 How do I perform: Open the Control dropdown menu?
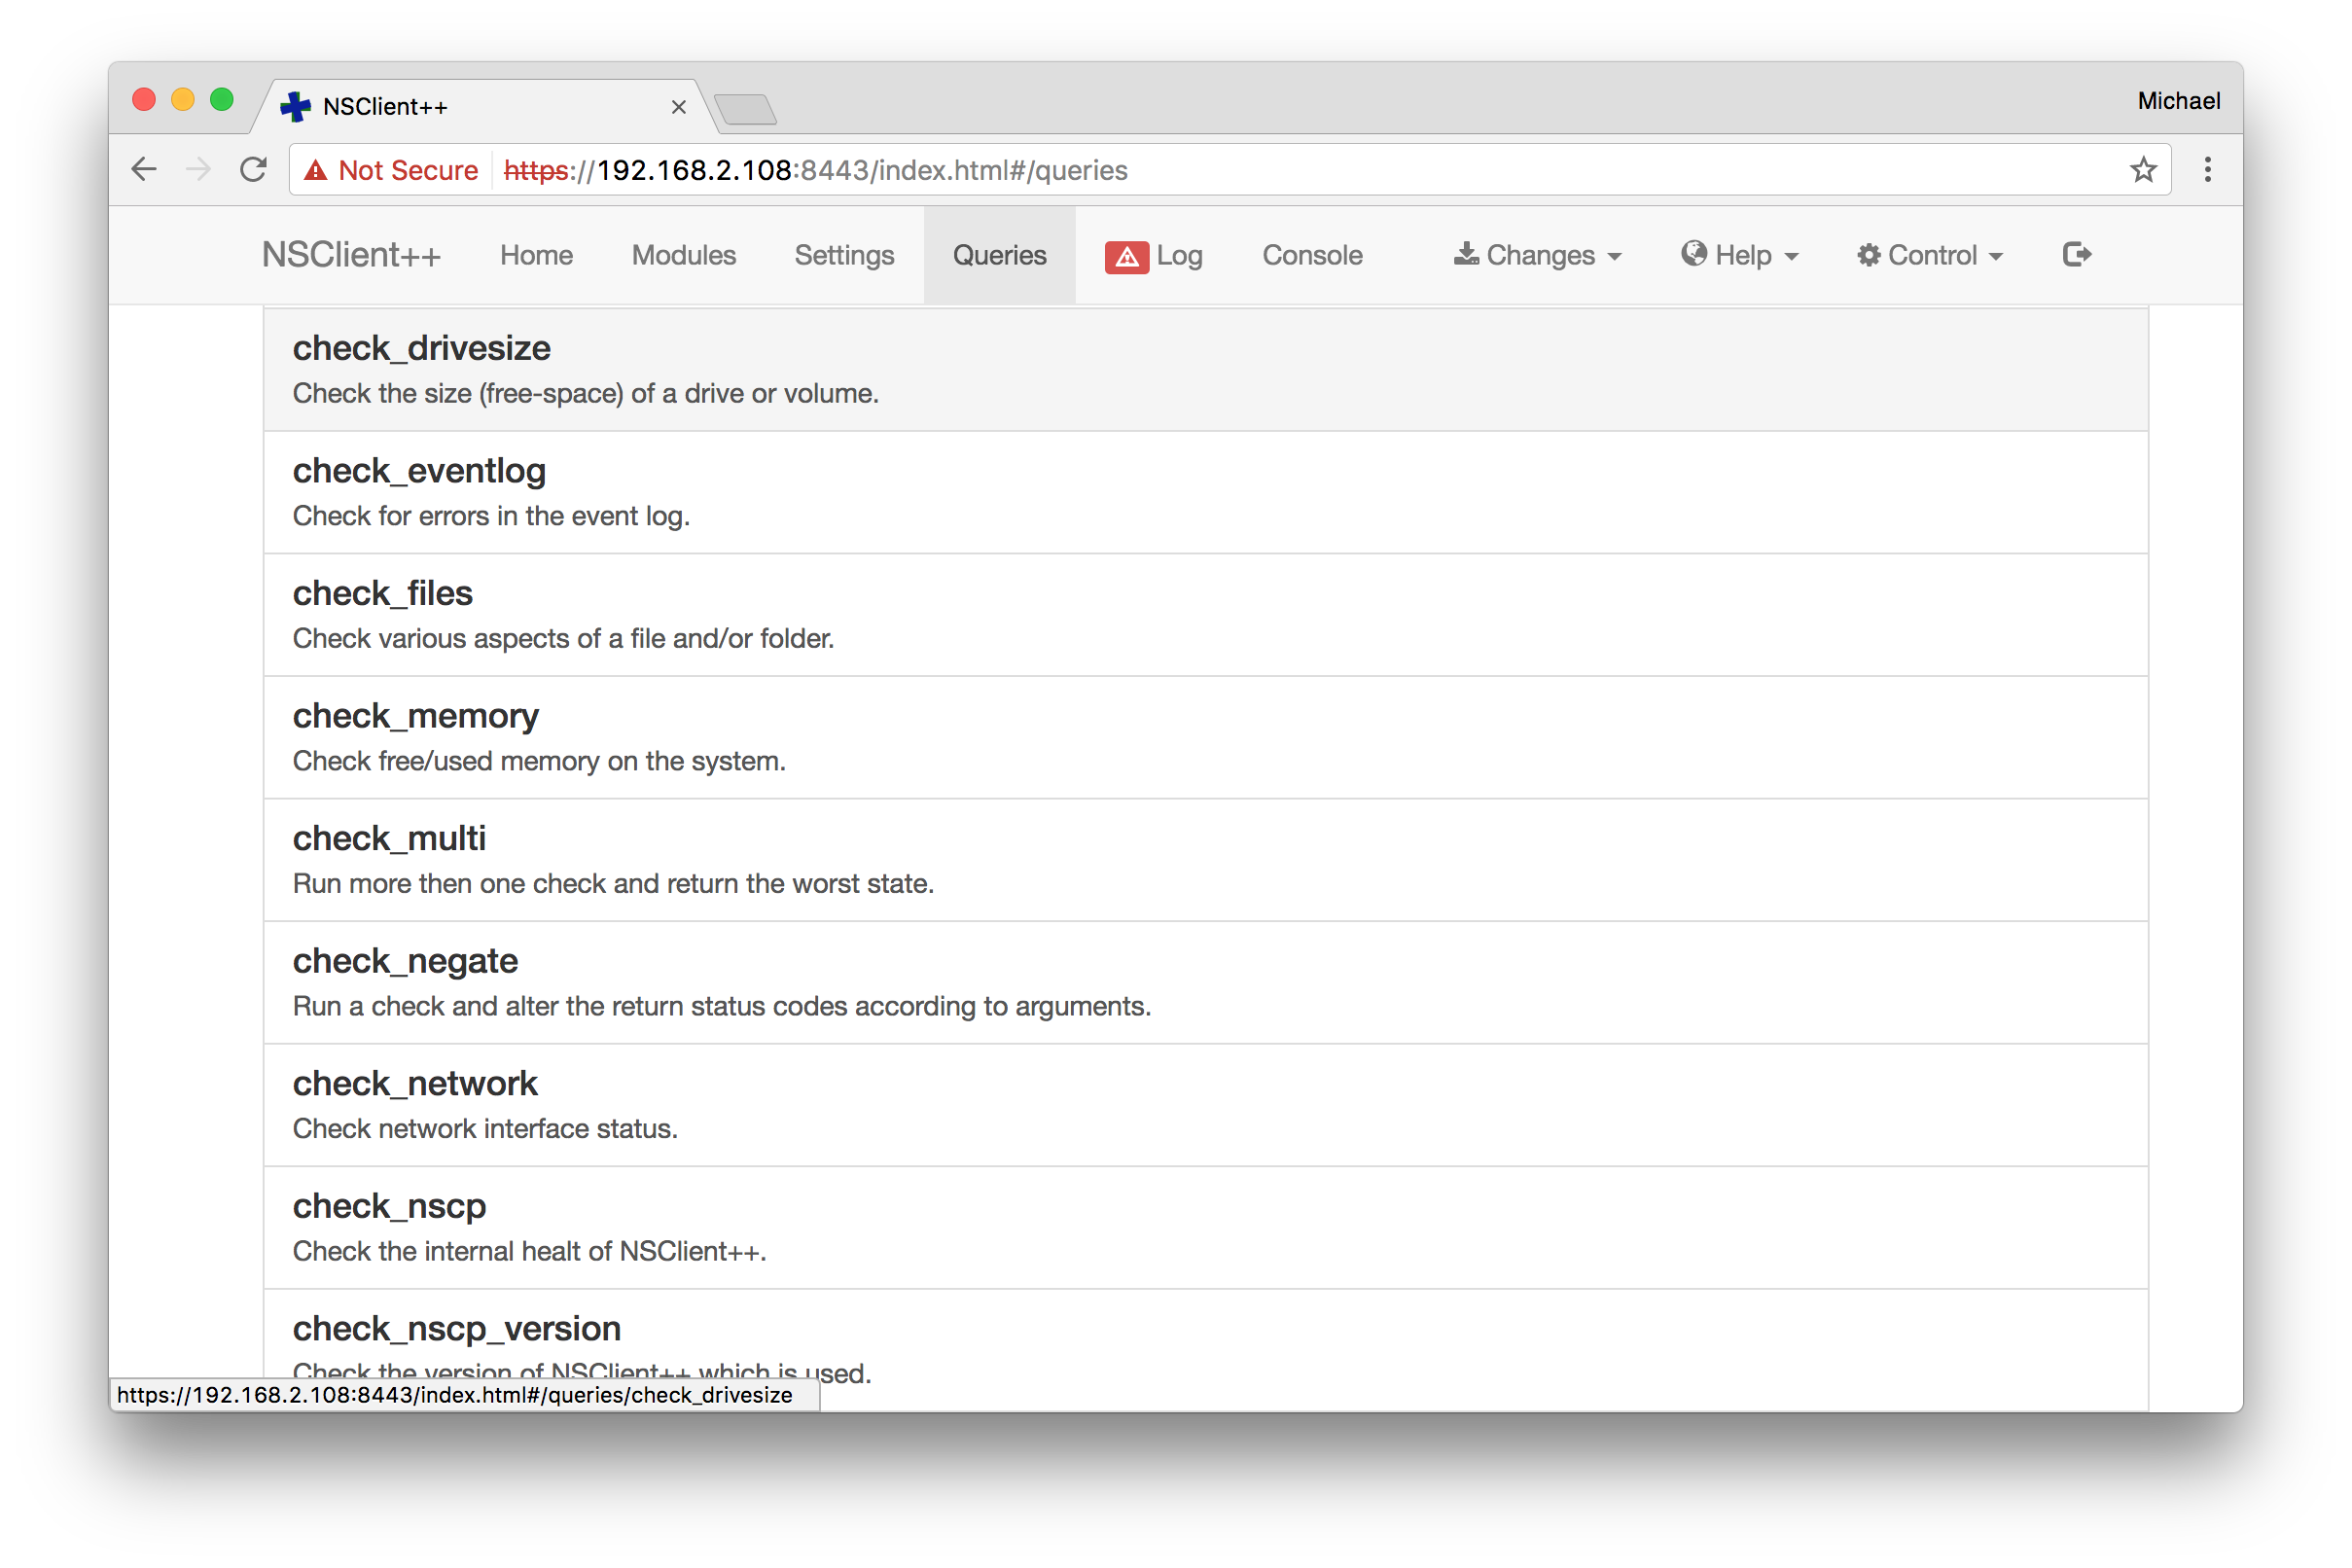click(1930, 256)
